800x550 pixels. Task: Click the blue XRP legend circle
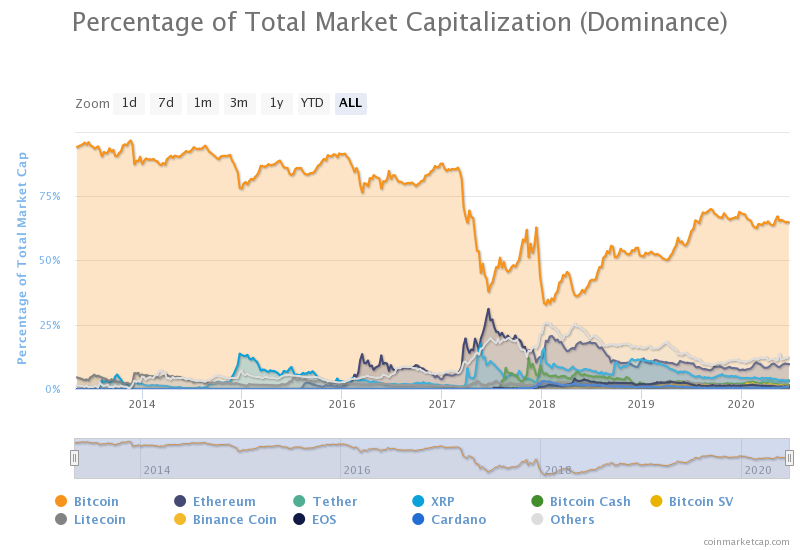418,501
